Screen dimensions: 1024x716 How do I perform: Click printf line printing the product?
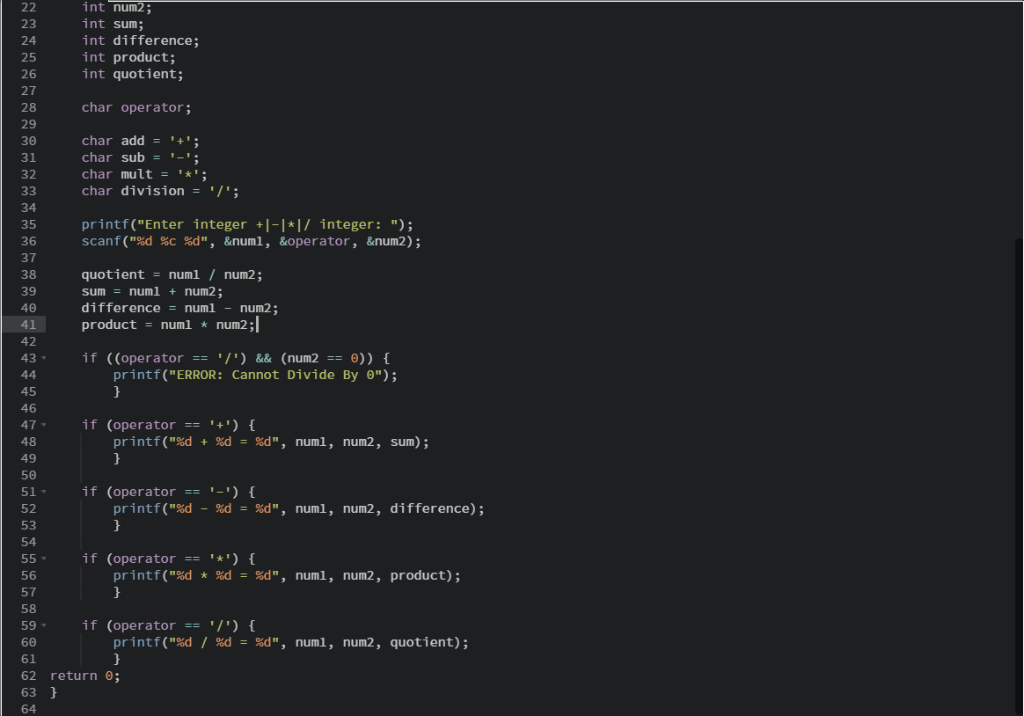pyautogui.click(x=287, y=576)
